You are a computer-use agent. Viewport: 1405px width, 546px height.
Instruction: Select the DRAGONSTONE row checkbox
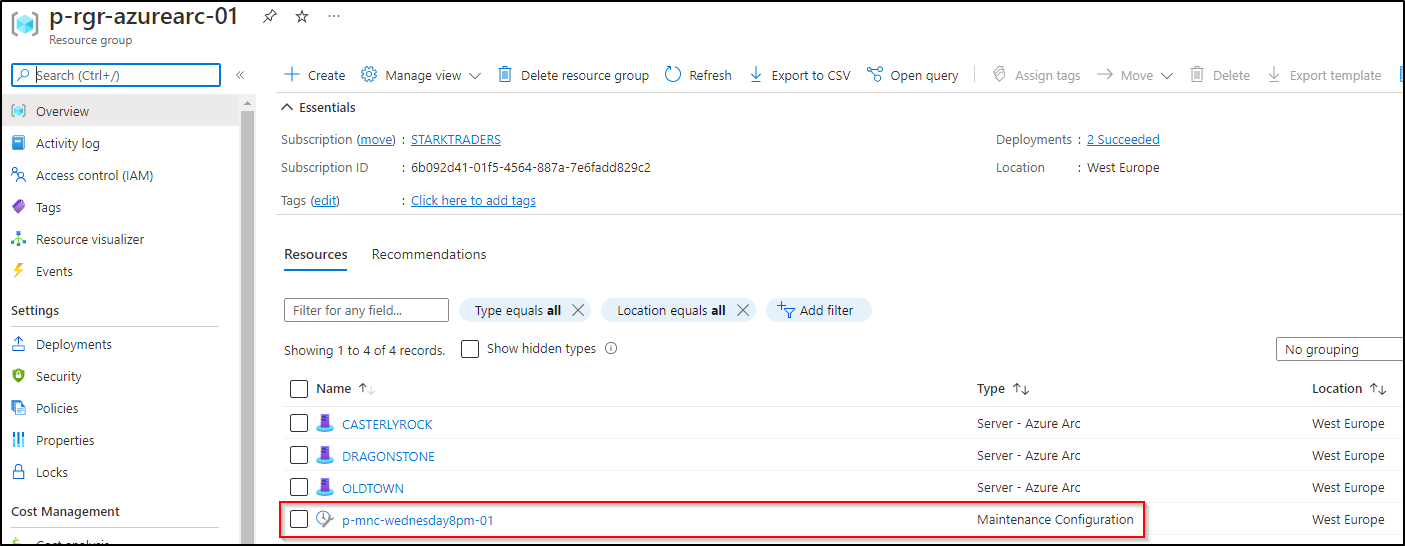[x=299, y=455]
